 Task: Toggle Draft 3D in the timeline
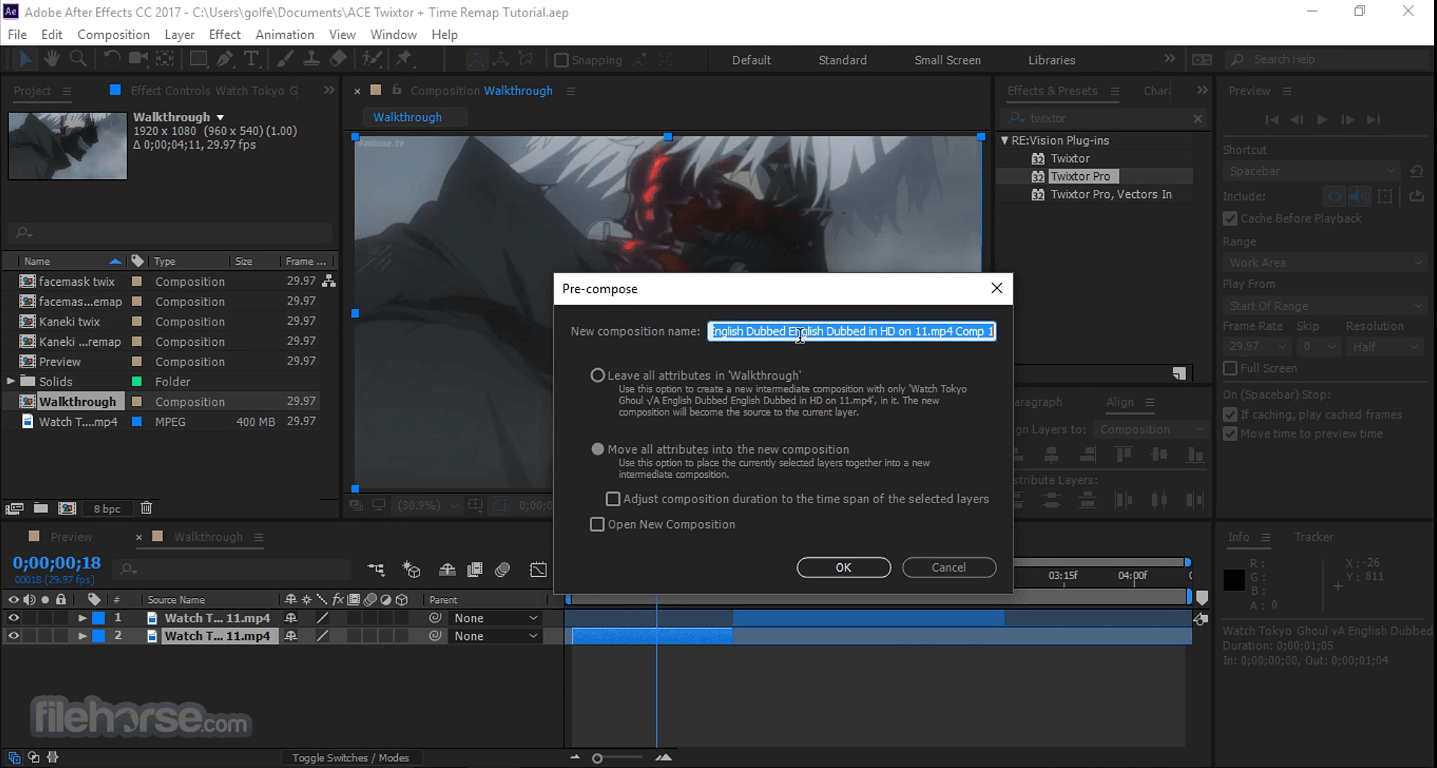(x=412, y=570)
